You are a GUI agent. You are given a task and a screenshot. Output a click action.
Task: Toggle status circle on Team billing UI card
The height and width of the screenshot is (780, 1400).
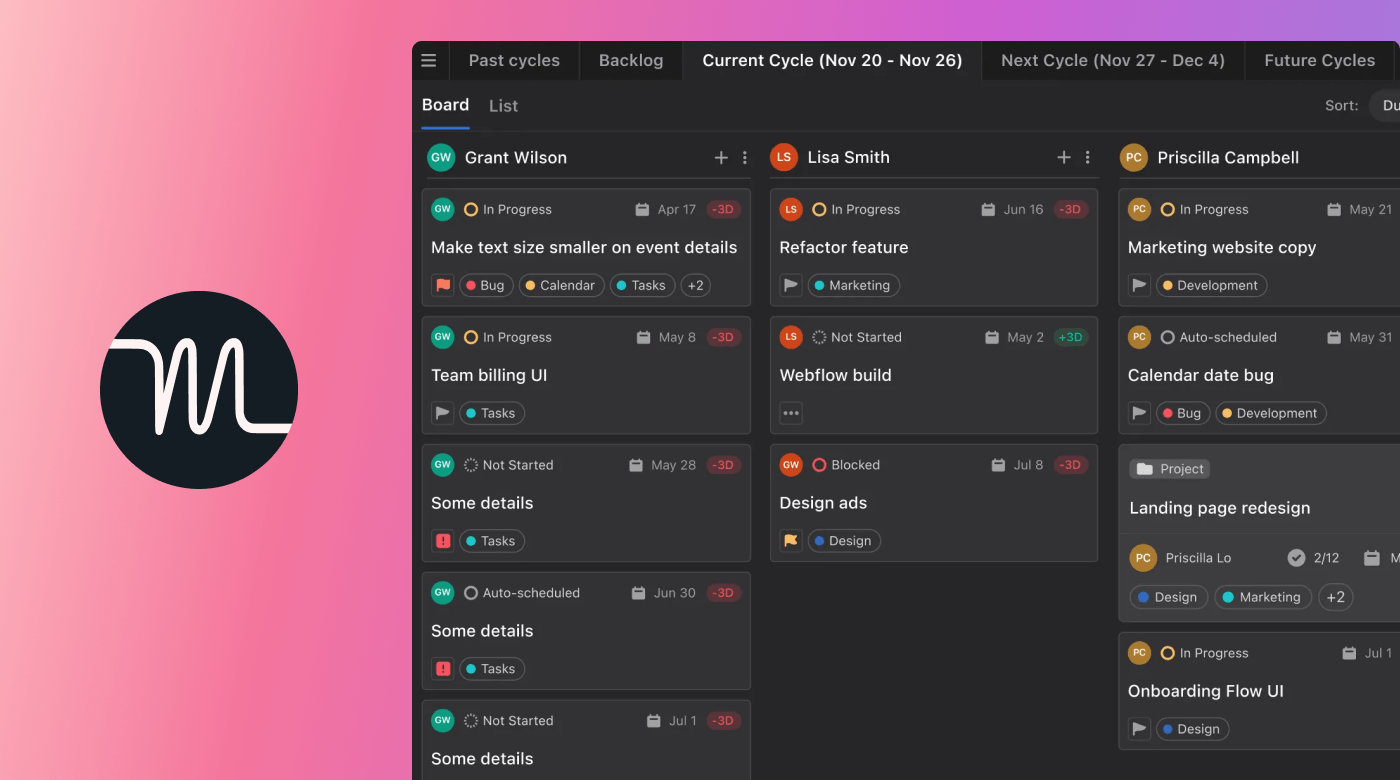pyautogui.click(x=471, y=337)
